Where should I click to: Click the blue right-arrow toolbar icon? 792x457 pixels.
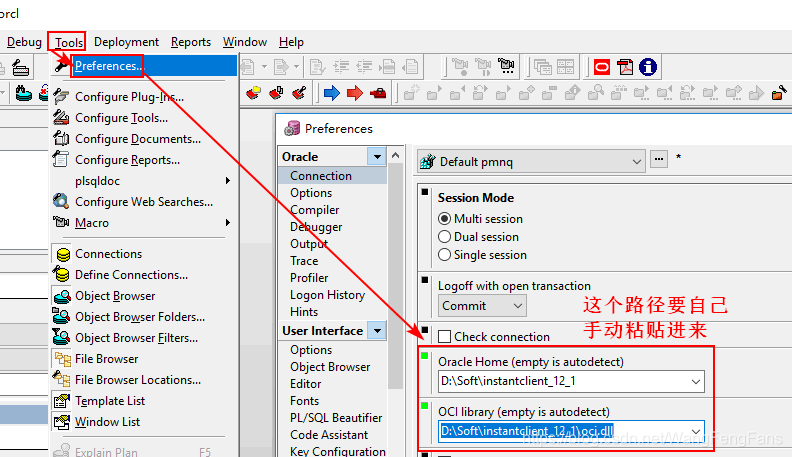[x=331, y=93]
